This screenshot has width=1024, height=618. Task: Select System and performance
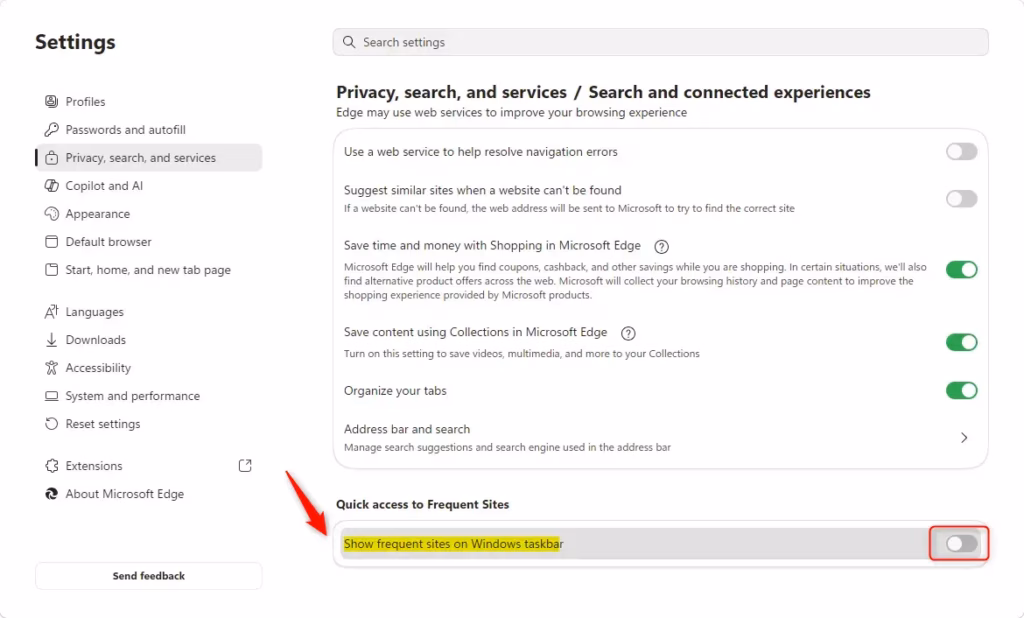tap(149, 396)
